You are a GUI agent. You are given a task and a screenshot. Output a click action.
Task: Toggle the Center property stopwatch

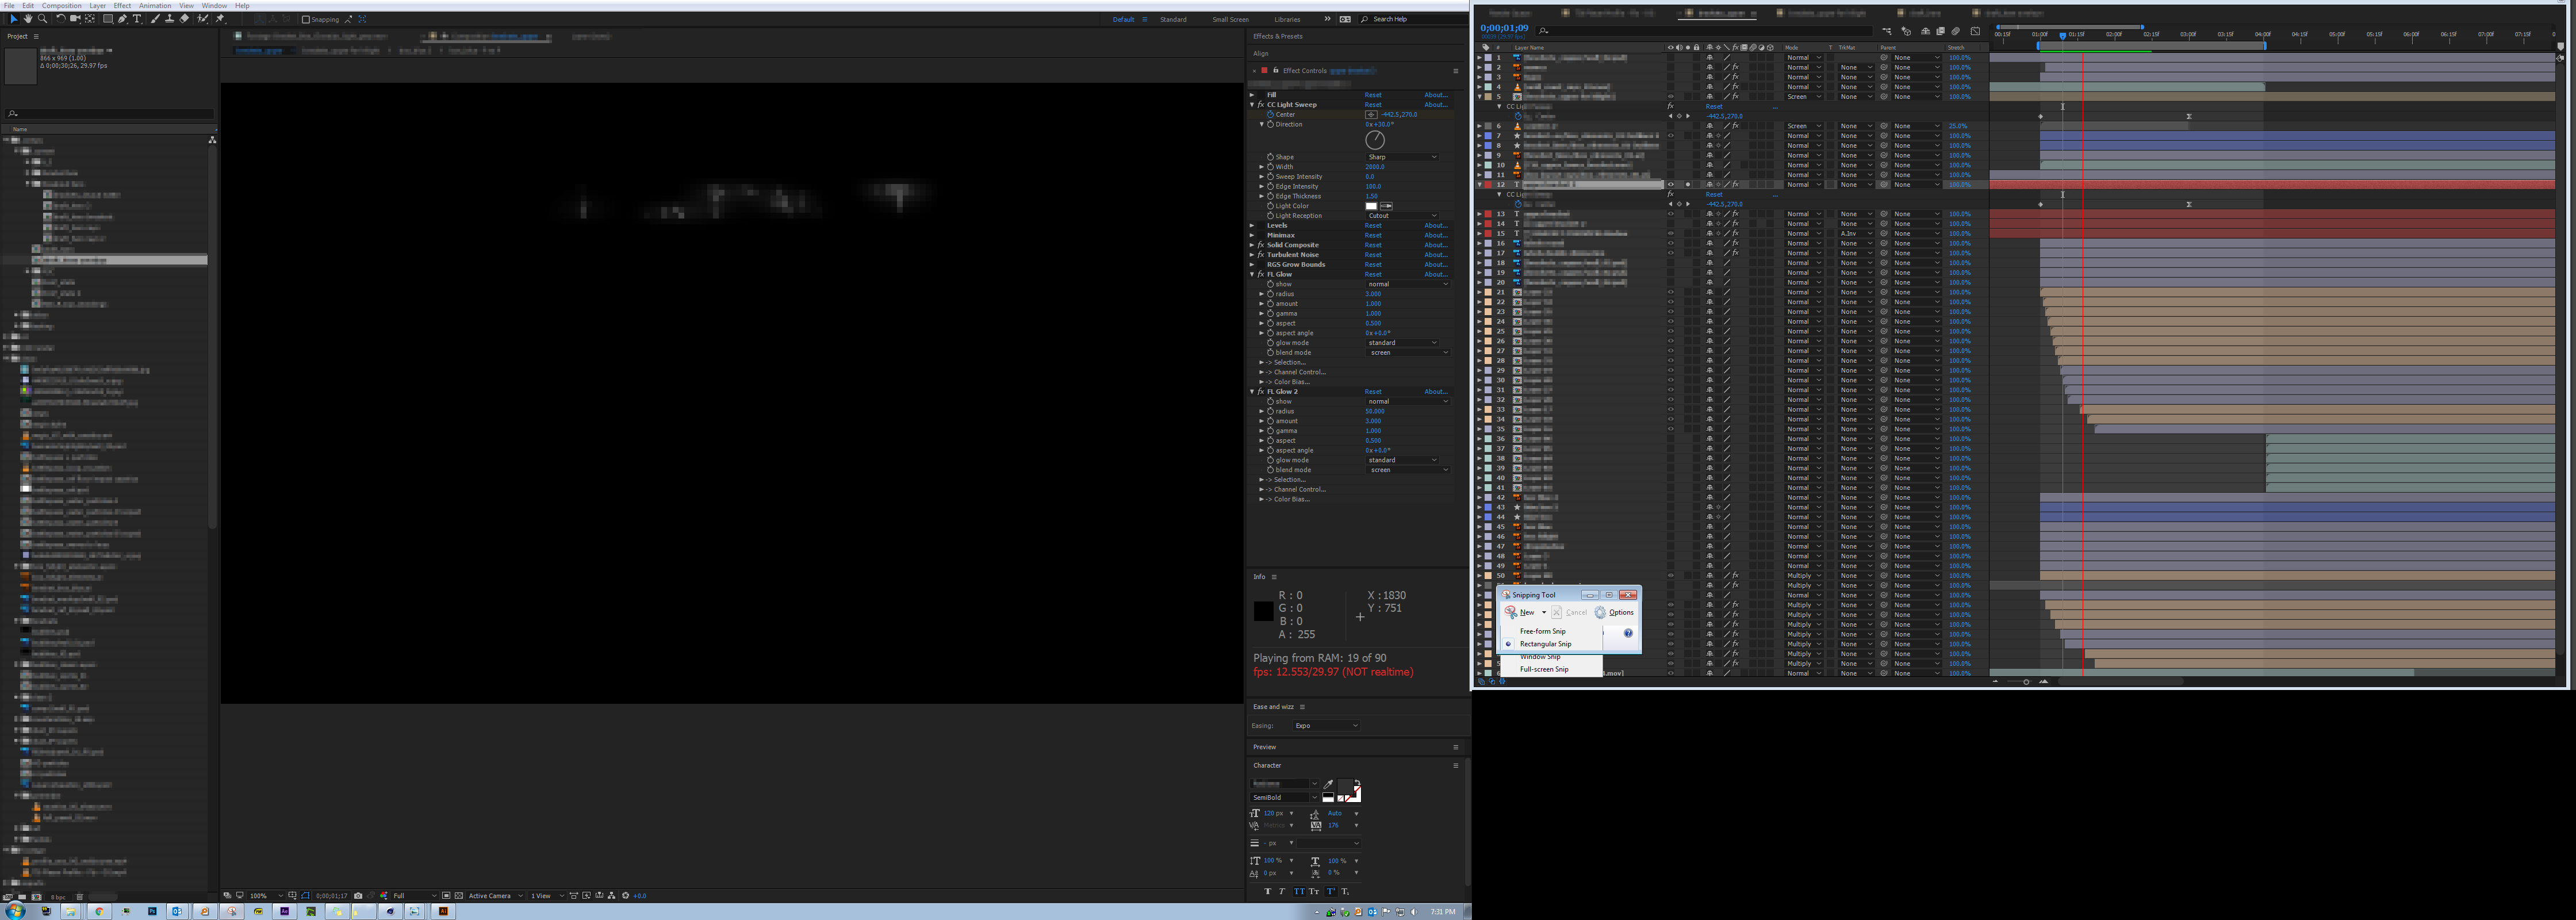1271,115
